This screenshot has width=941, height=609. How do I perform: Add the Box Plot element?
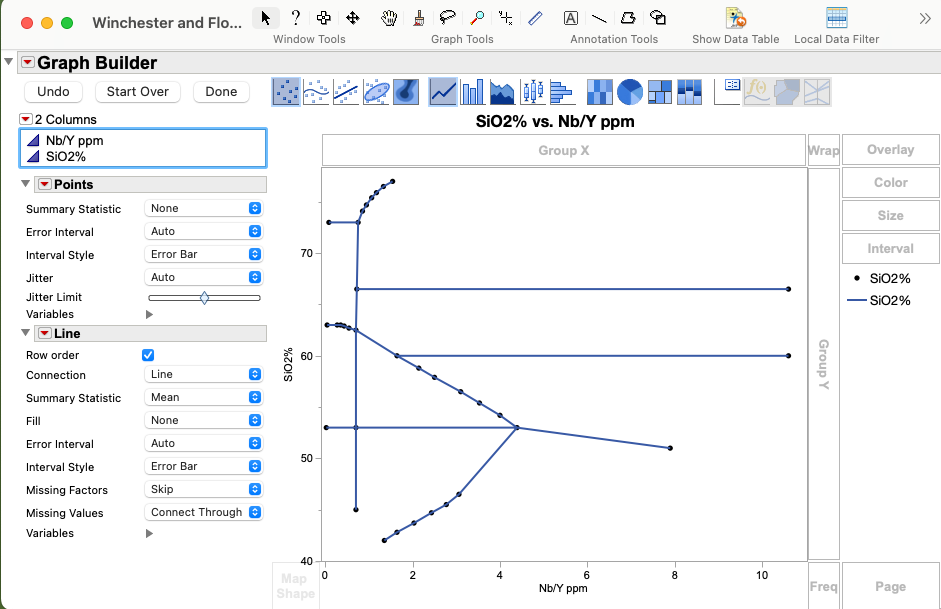(x=532, y=92)
